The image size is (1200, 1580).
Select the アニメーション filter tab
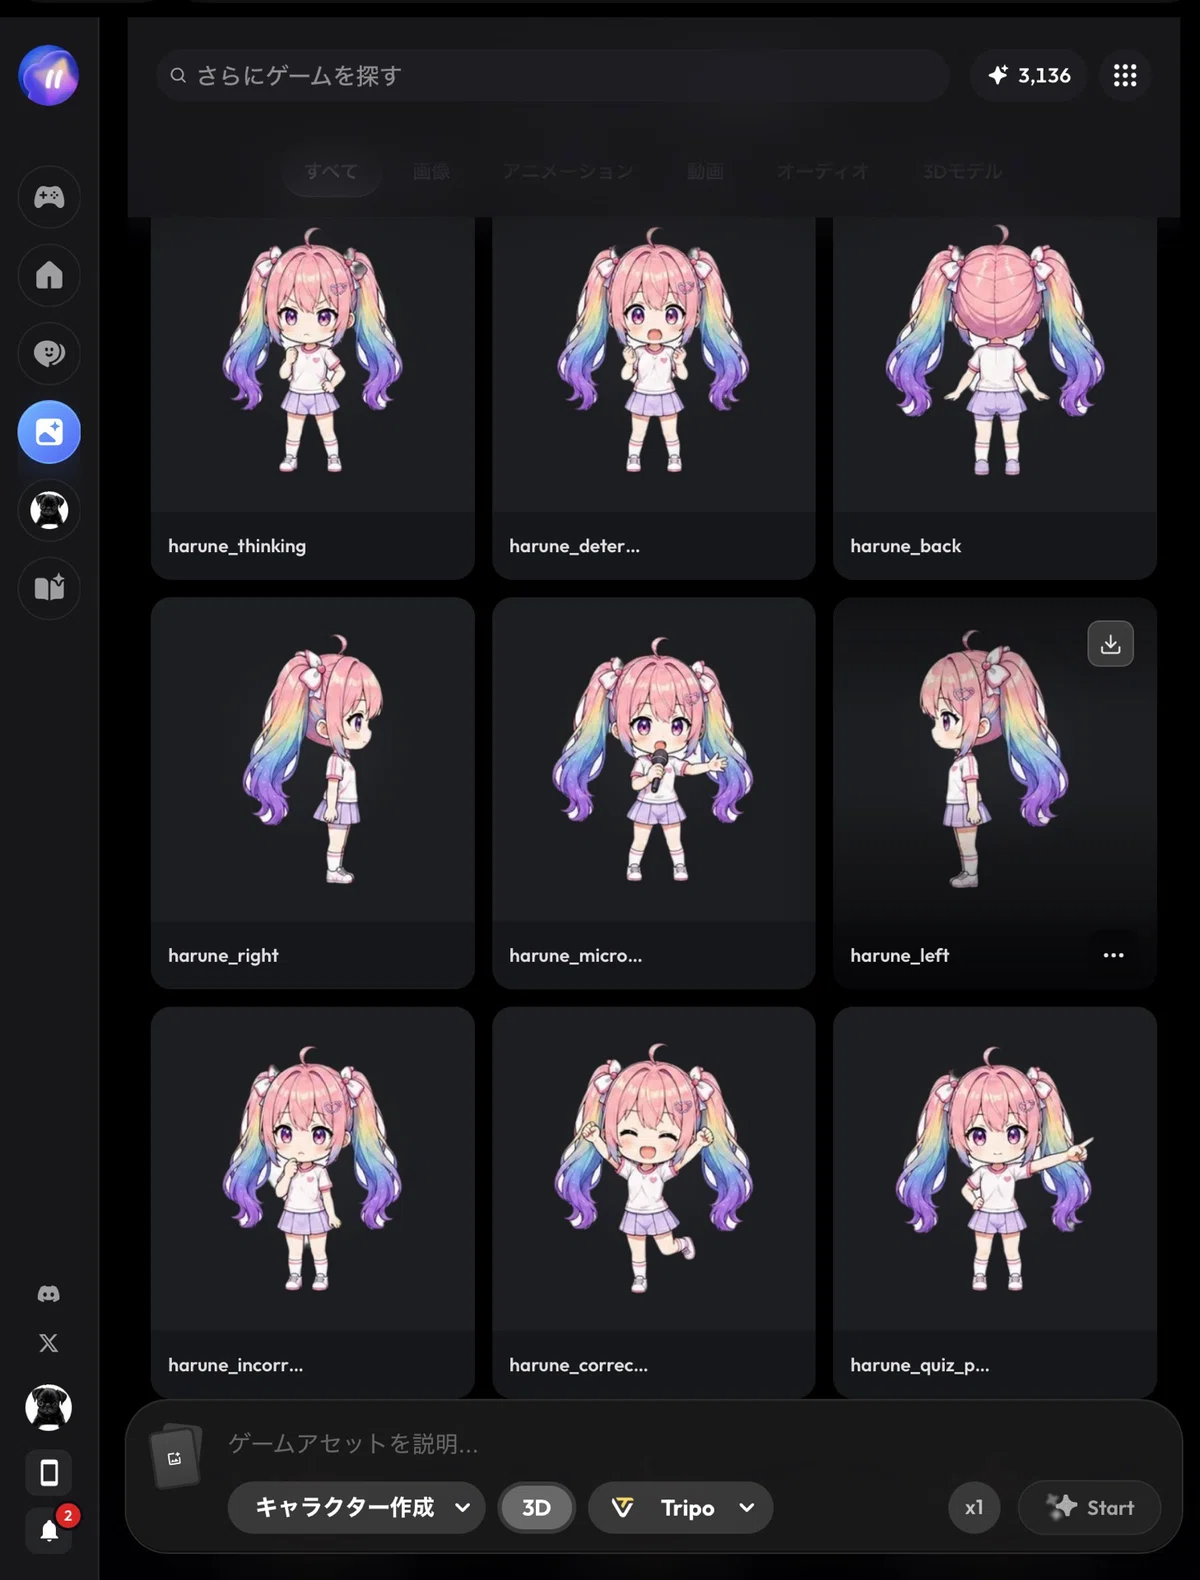click(568, 172)
